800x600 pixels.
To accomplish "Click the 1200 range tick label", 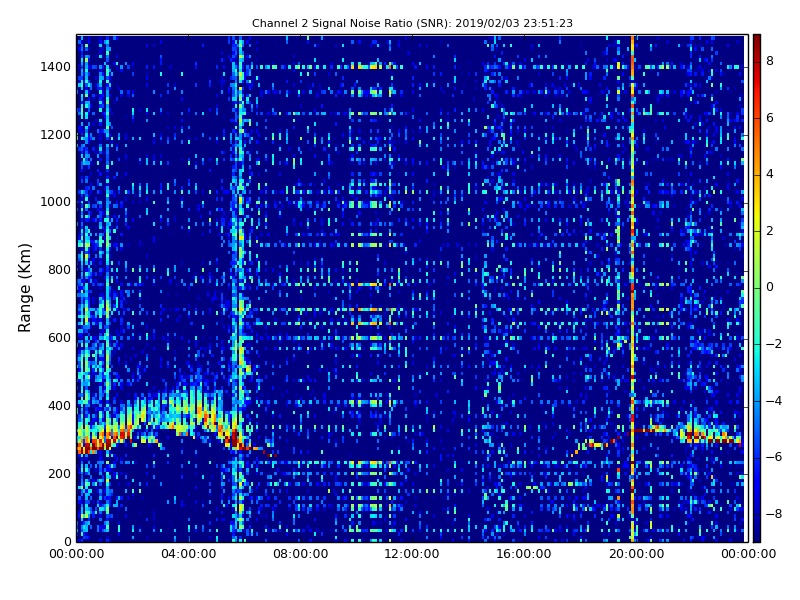I will 56,135.
